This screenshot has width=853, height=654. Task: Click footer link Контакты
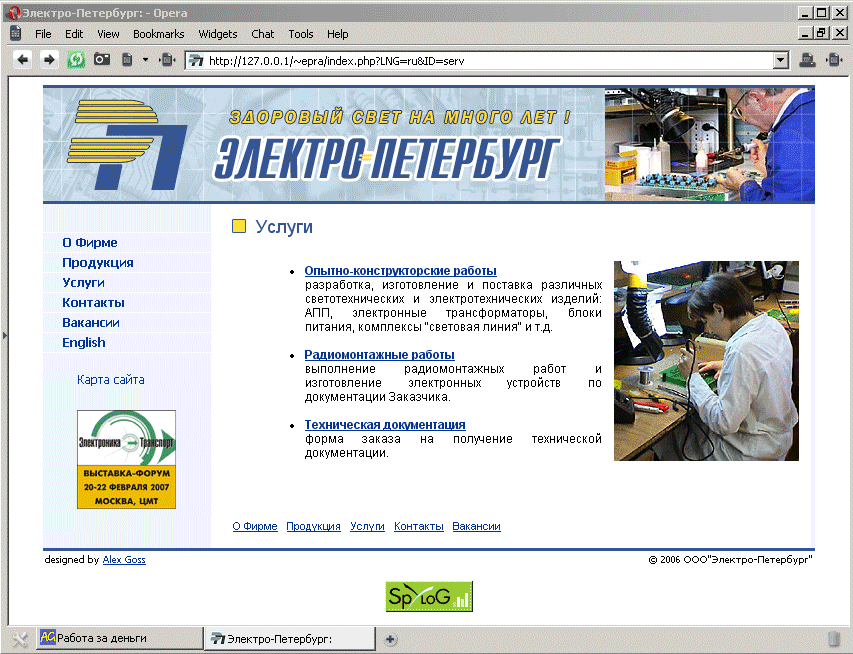418,526
